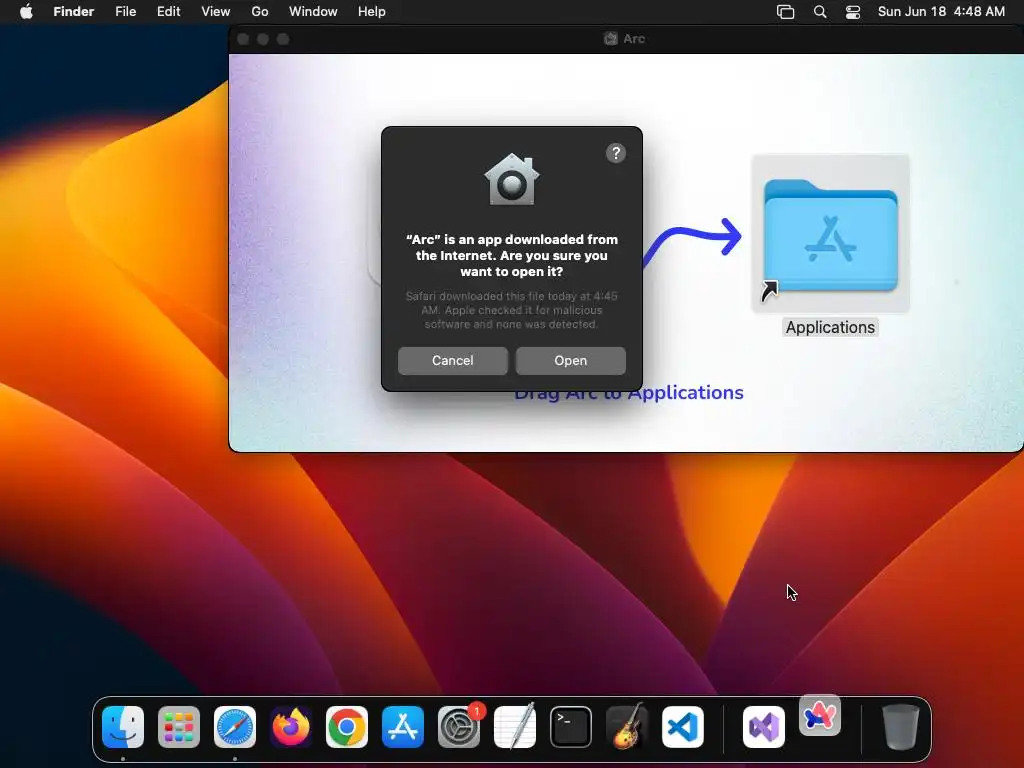Close the Arc disk image window
This screenshot has height=768, width=1024.
tap(243, 39)
